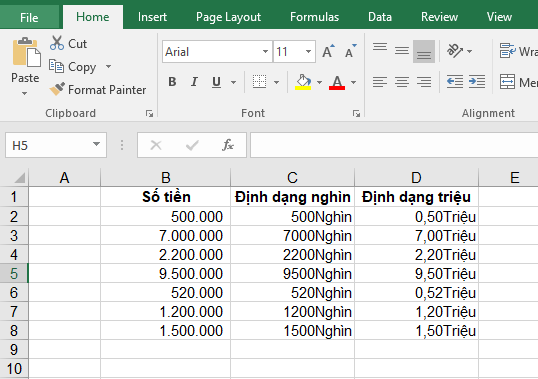Toggle the highlighted Bottom Align button

point(424,51)
